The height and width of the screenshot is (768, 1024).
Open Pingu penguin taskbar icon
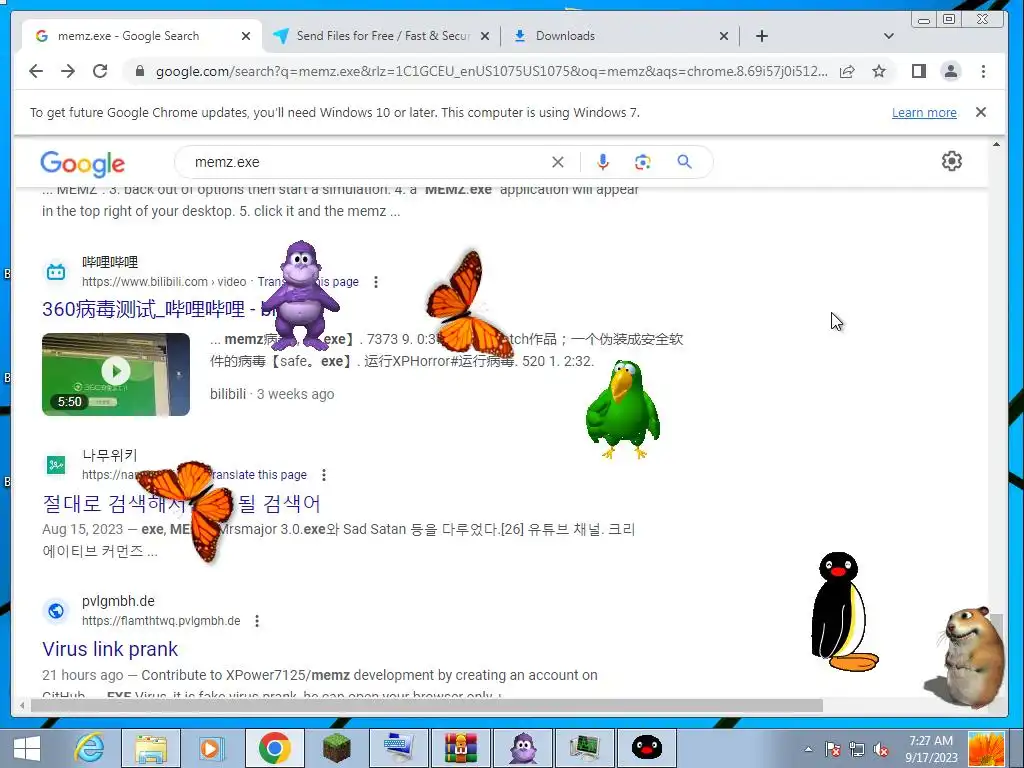tap(647, 748)
